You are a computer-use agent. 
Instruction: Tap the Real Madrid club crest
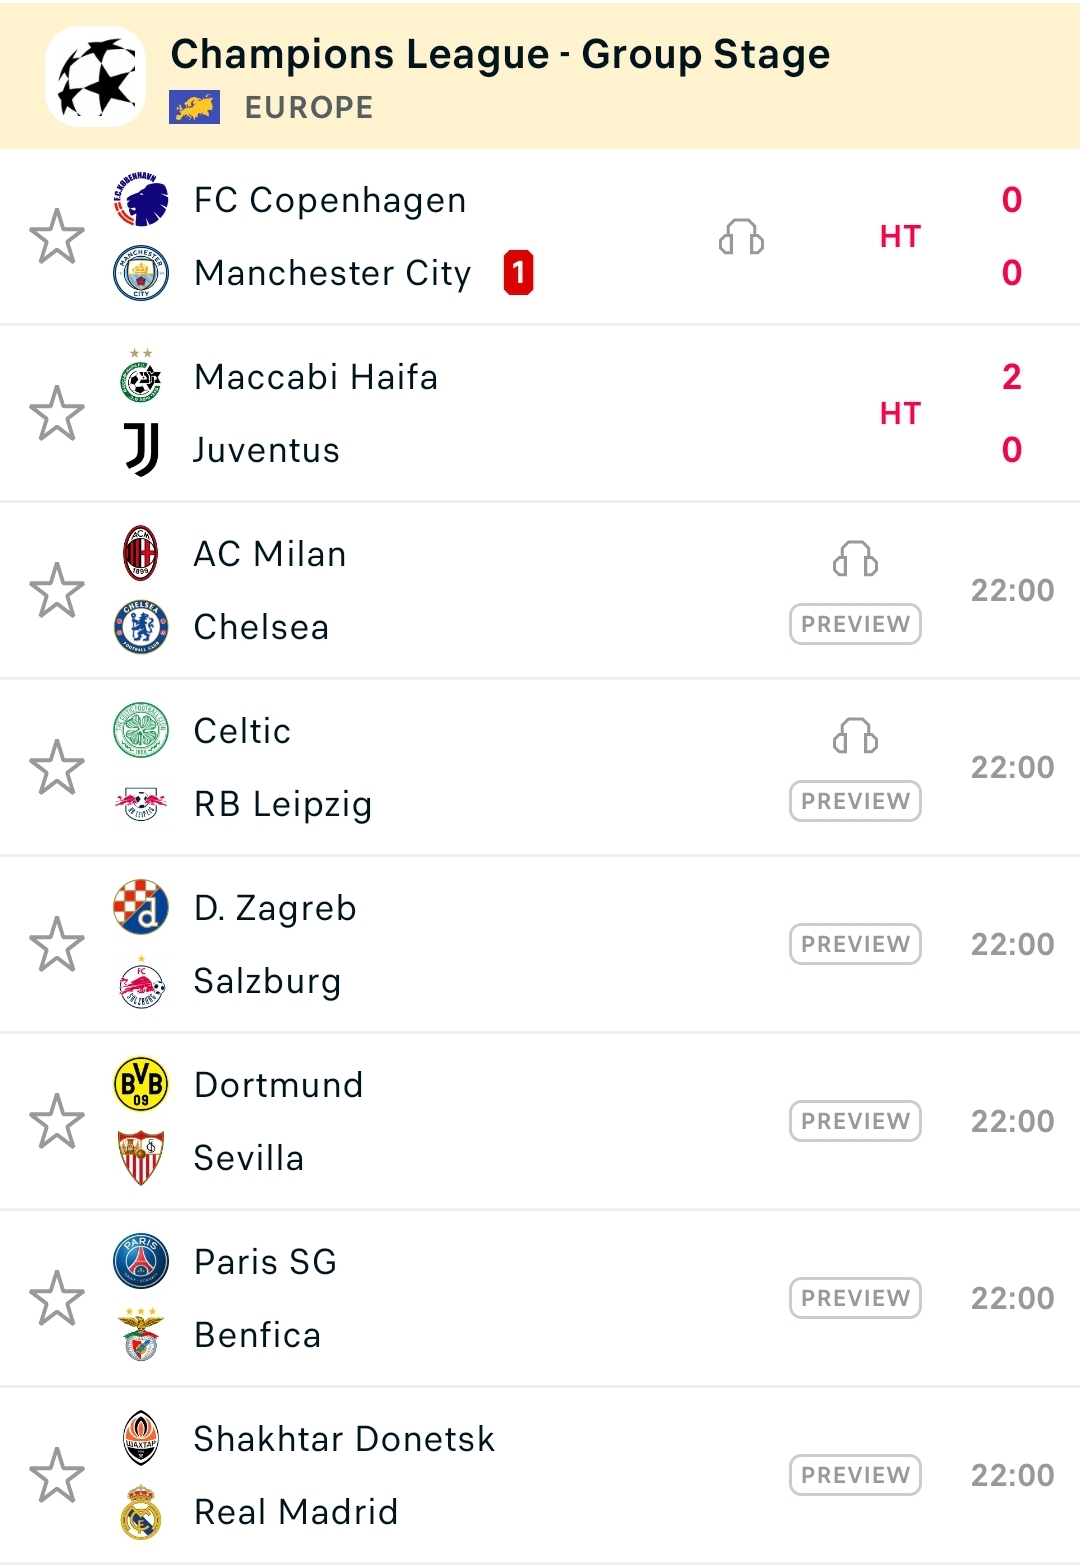tap(141, 1512)
